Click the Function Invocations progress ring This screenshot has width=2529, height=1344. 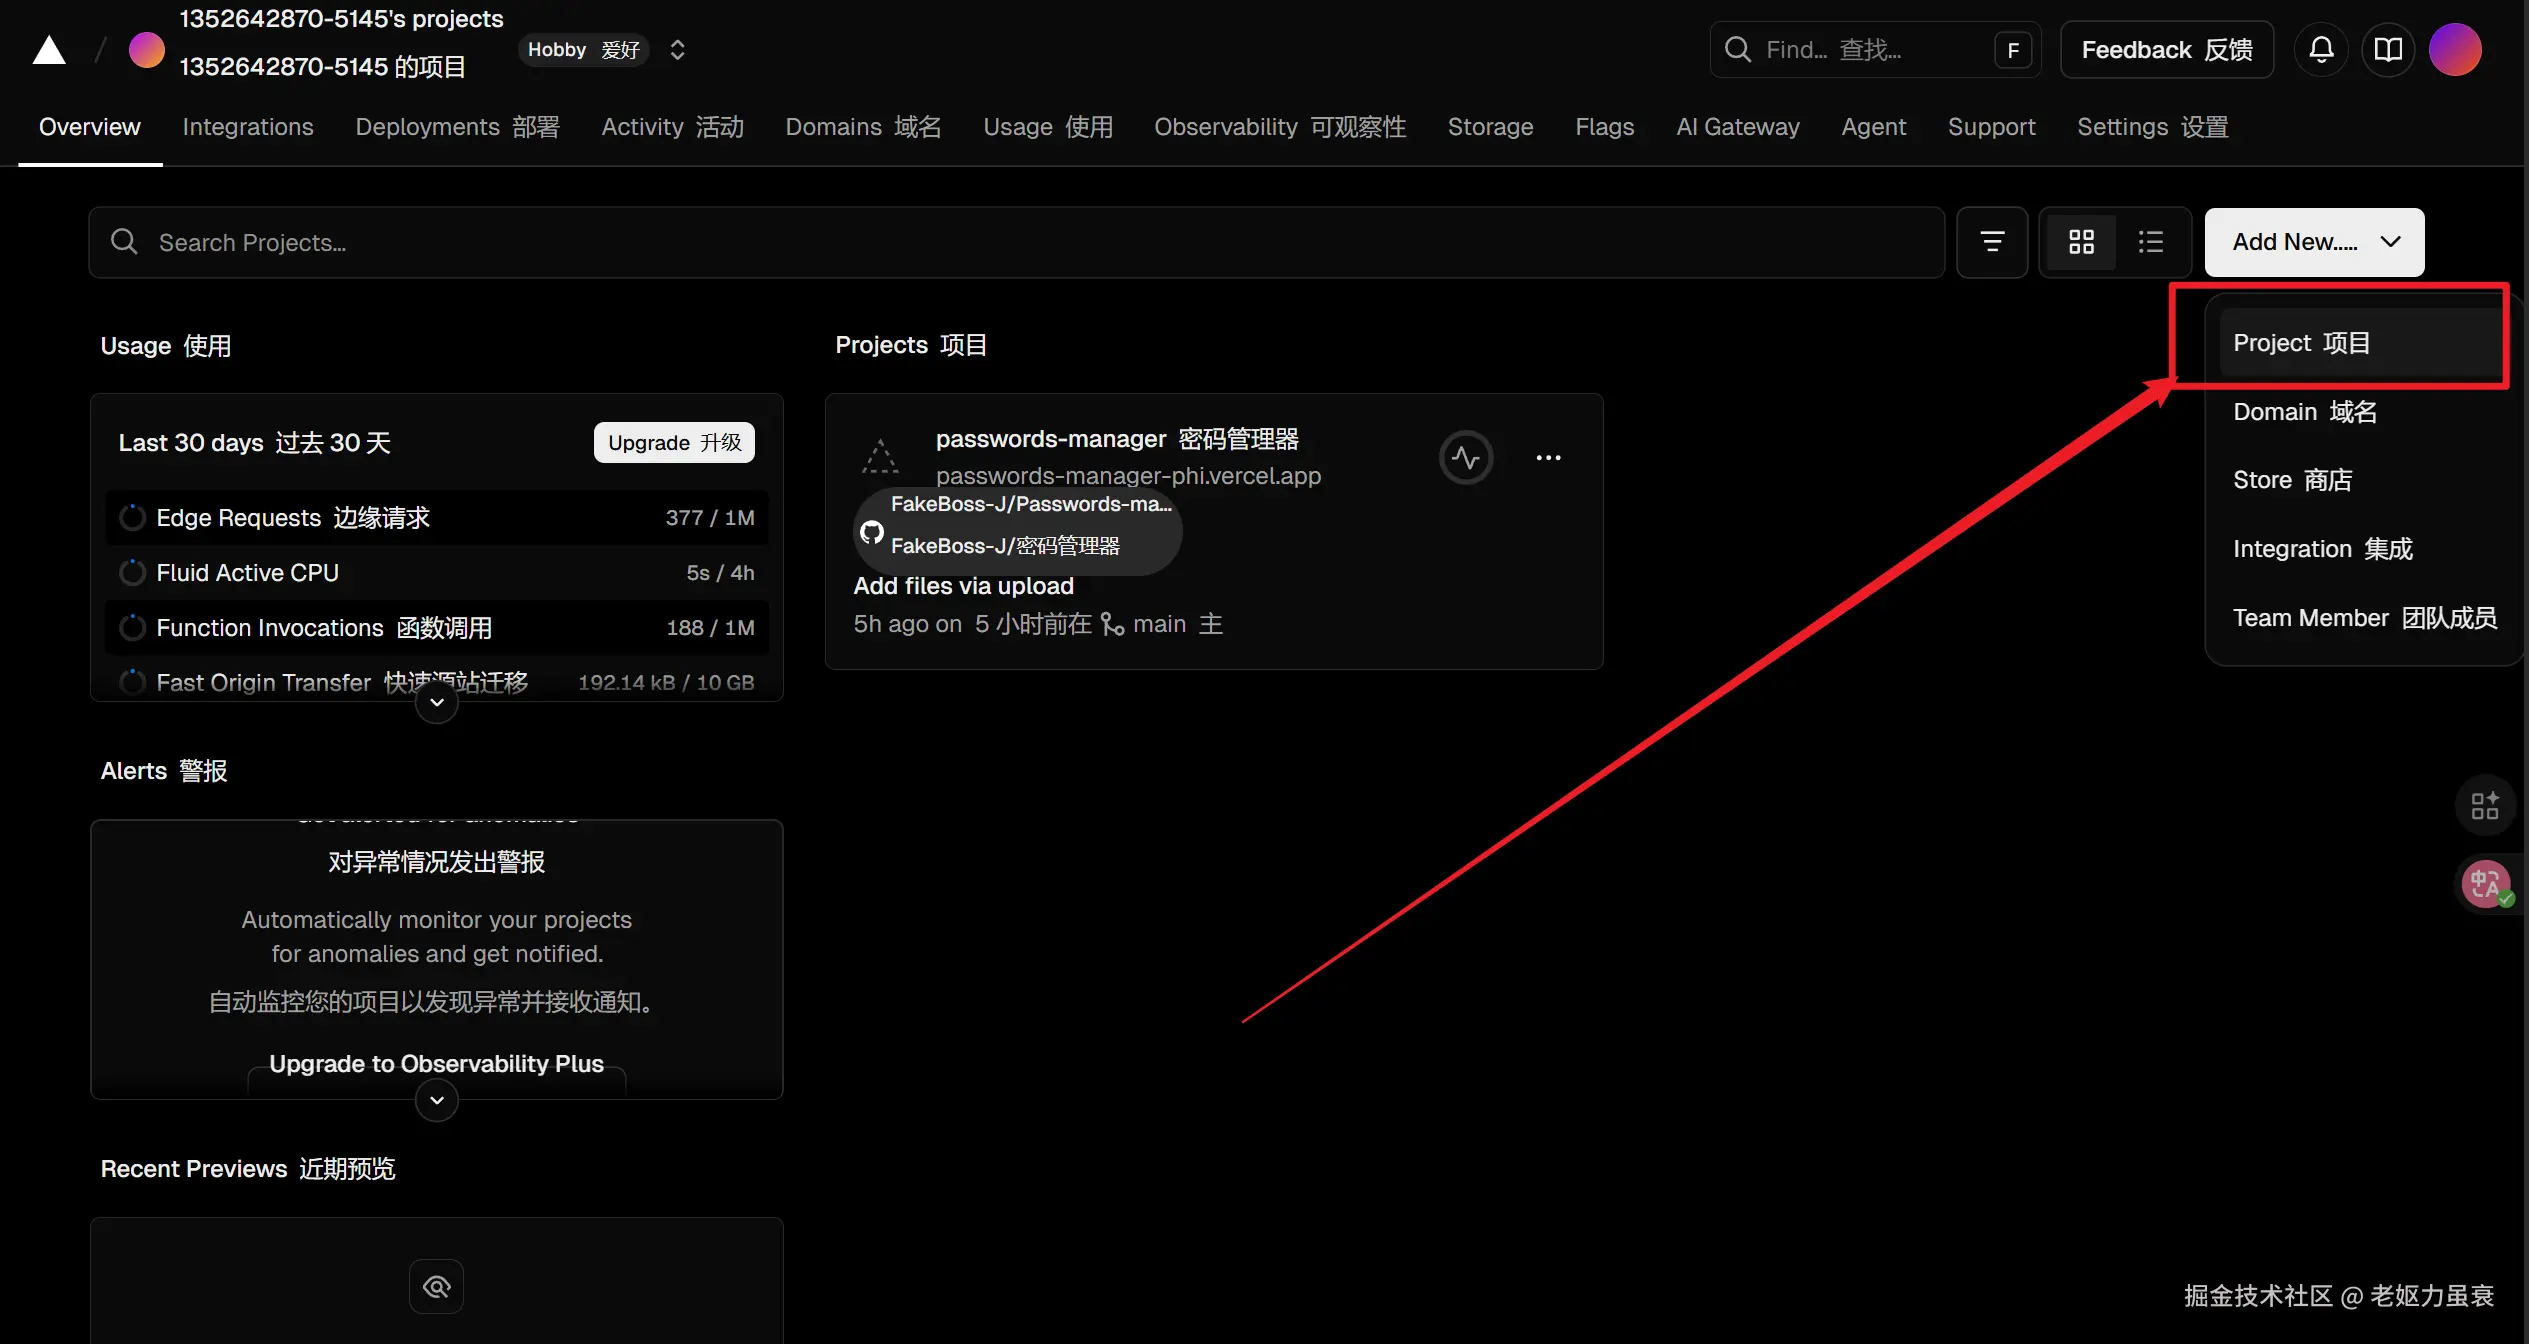pos(132,628)
